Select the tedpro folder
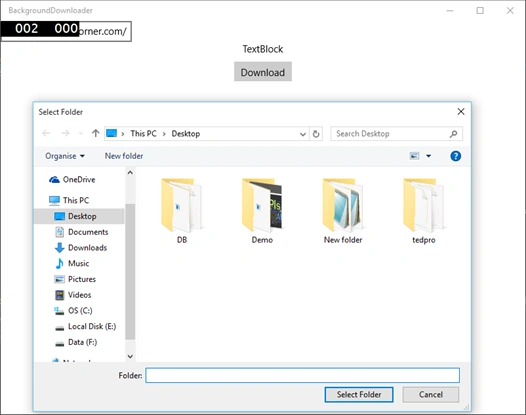The width and height of the screenshot is (526, 415). click(x=423, y=211)
